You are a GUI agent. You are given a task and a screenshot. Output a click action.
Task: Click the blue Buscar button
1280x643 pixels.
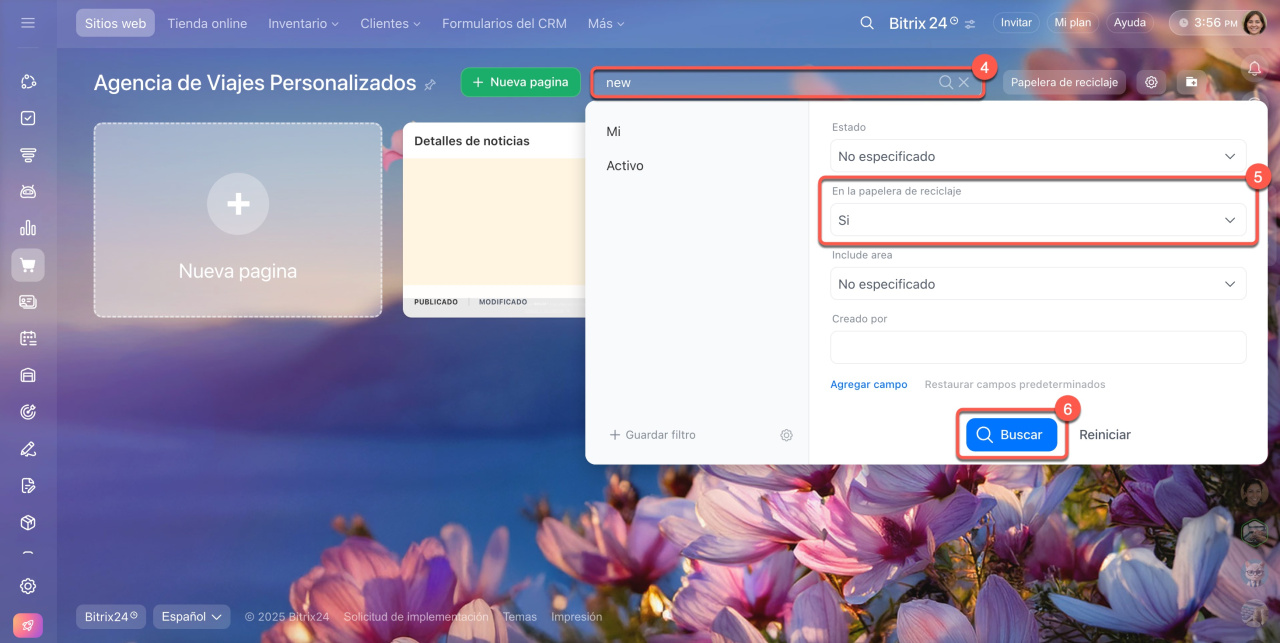point(1010,435)
